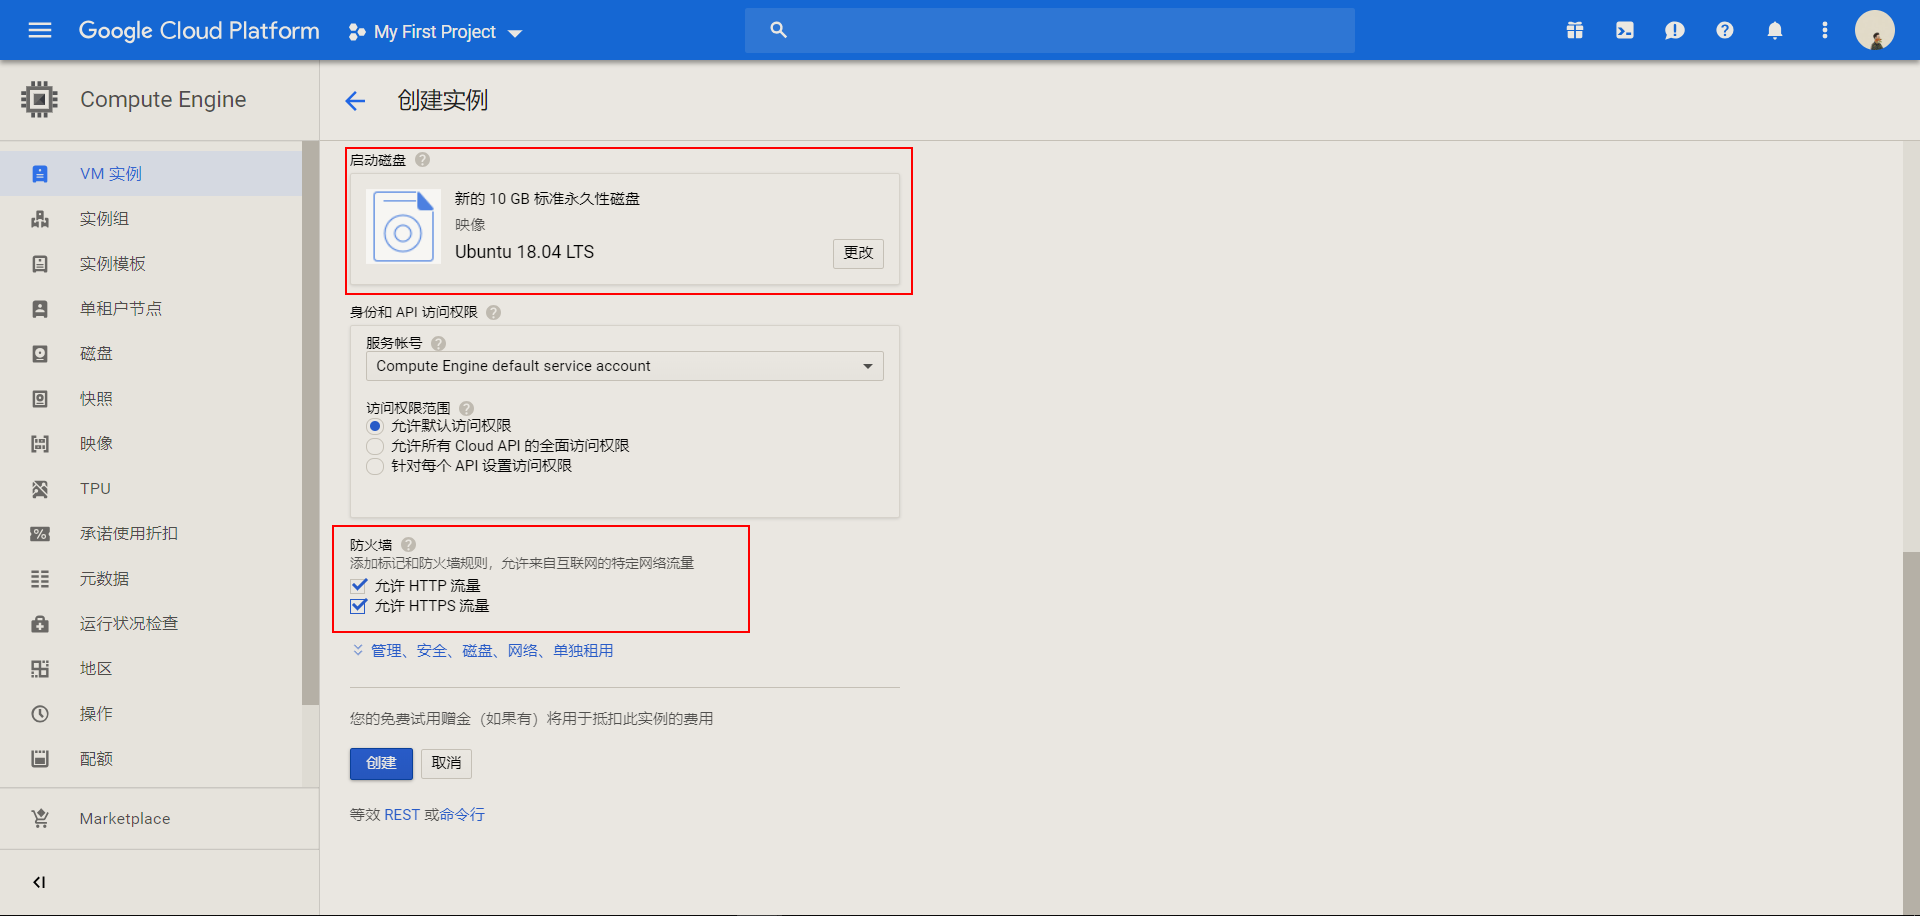Open the help question mark icon
The image size is (1920, 916).
pyautogui.click(x=1725, y=30)
